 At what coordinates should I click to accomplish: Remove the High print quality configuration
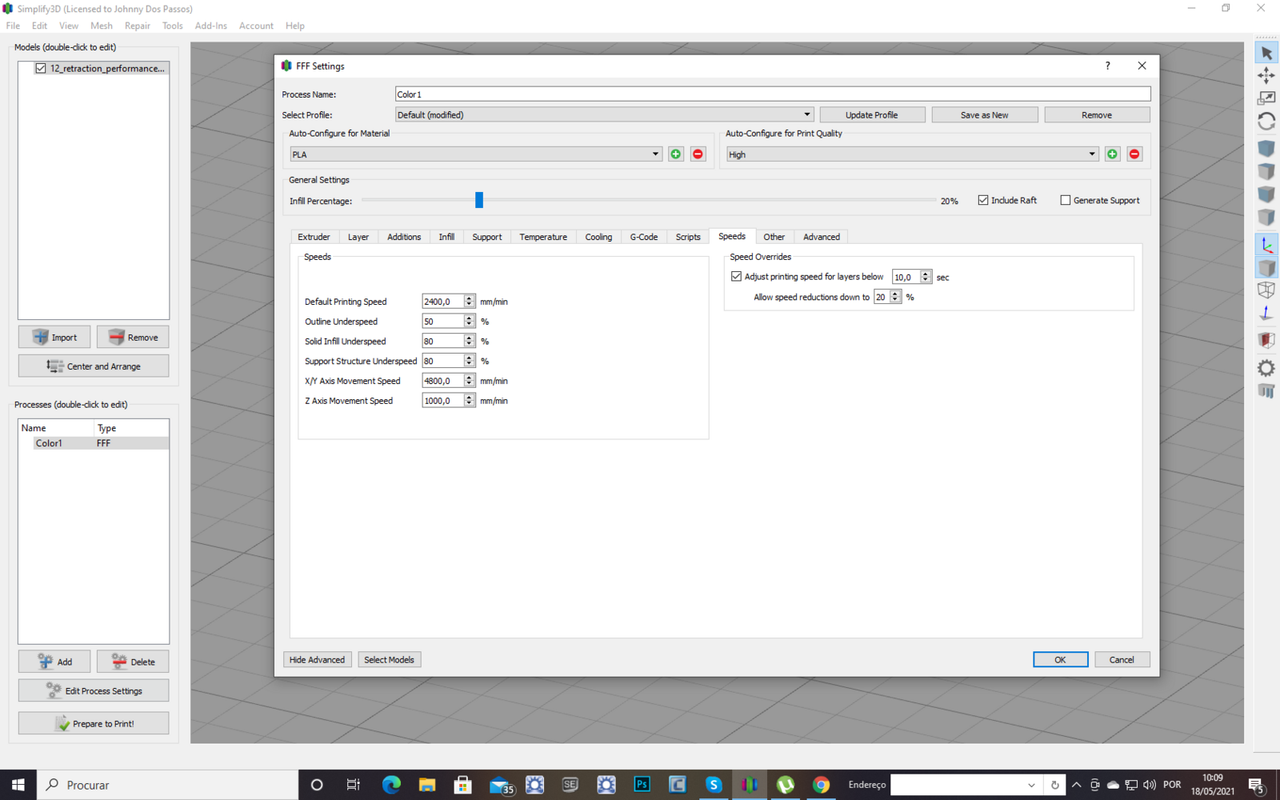point(1134,154)
